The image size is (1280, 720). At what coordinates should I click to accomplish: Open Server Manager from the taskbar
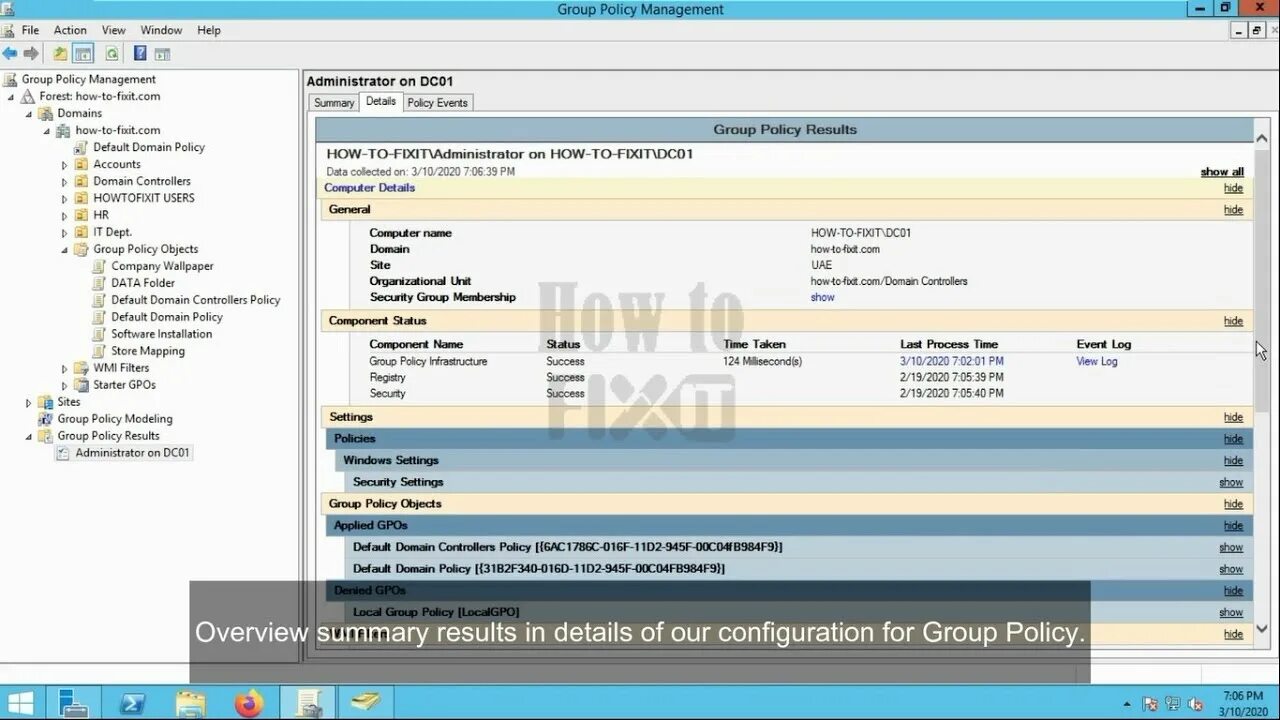point(73,702)
